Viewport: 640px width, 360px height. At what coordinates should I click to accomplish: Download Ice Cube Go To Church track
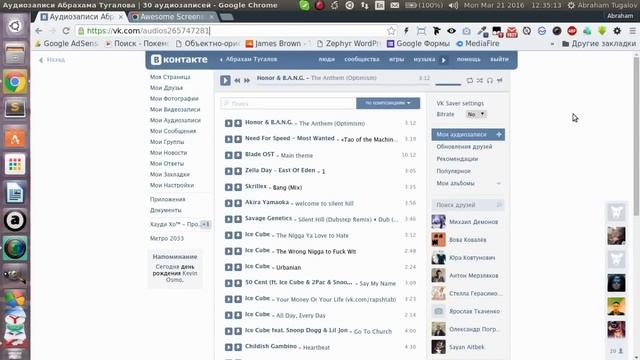pos(238,331)
